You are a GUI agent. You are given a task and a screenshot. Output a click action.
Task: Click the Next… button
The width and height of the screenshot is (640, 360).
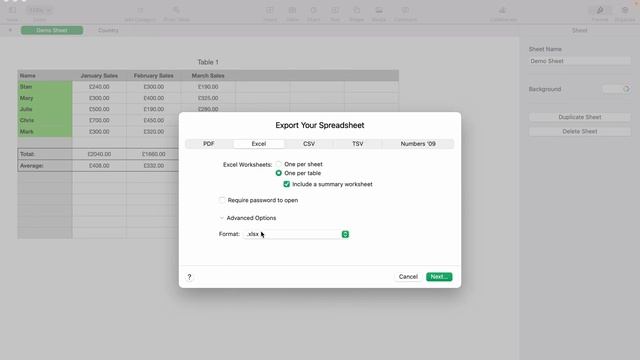pyautogui.click(x=439, y=277)
